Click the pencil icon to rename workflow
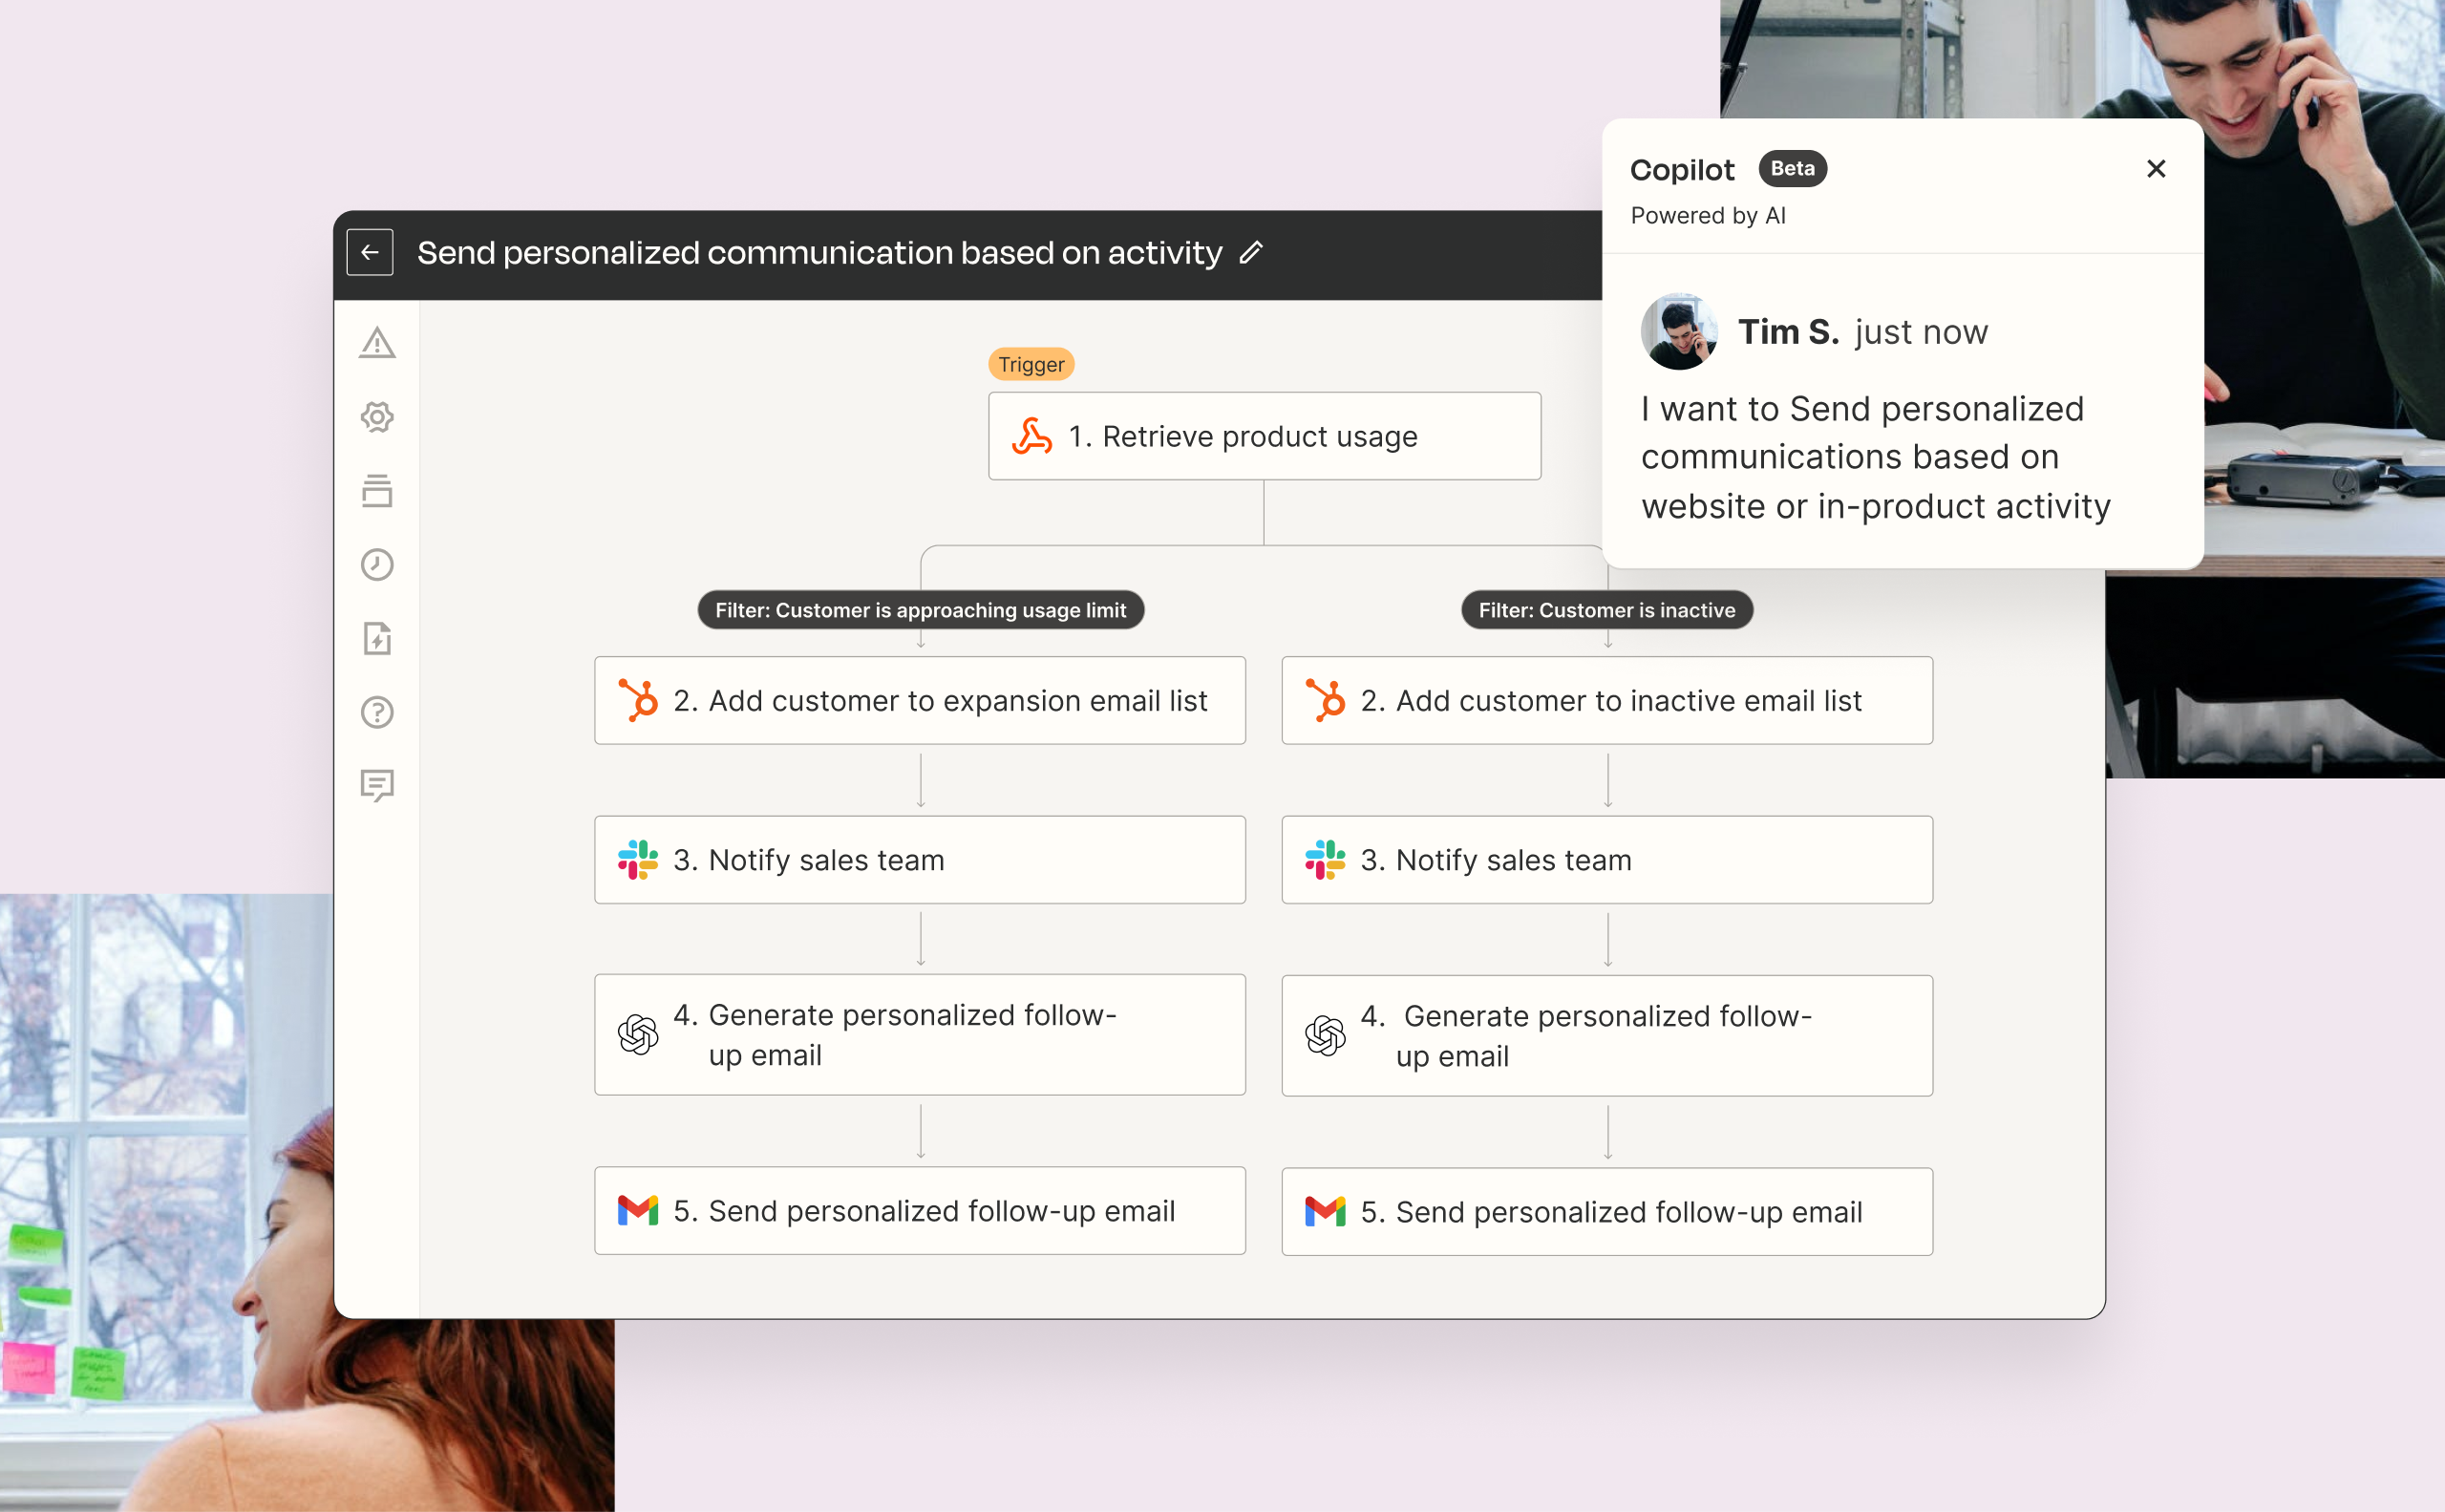 [1250, 253]
